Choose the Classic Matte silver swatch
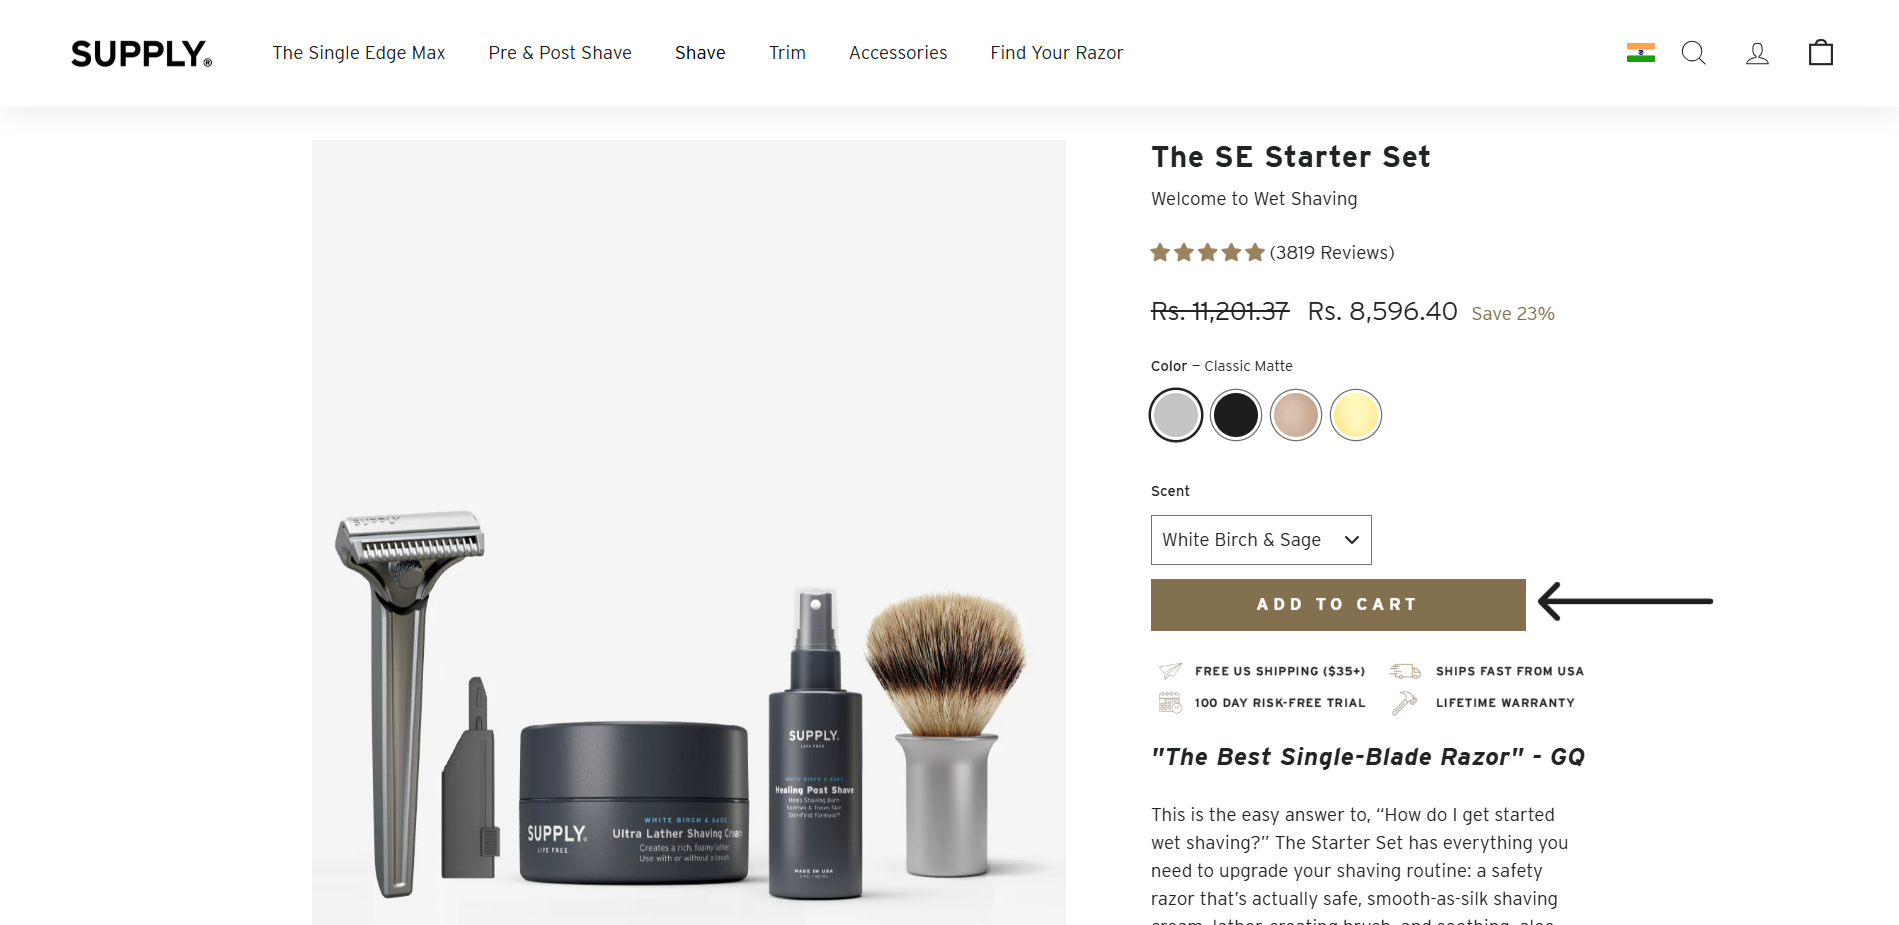This screenshot has height=925, width=1899. pos(1176,415)
